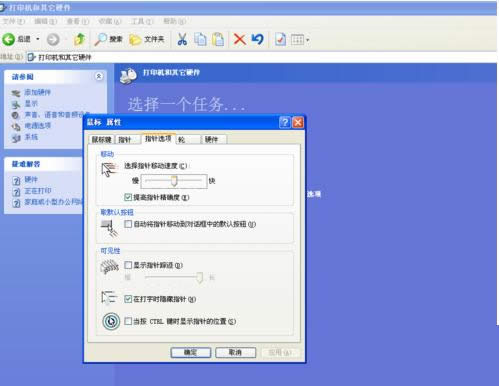Click the Cancel button in dialog
Screen dimensions: 499x386
(236, 352)
